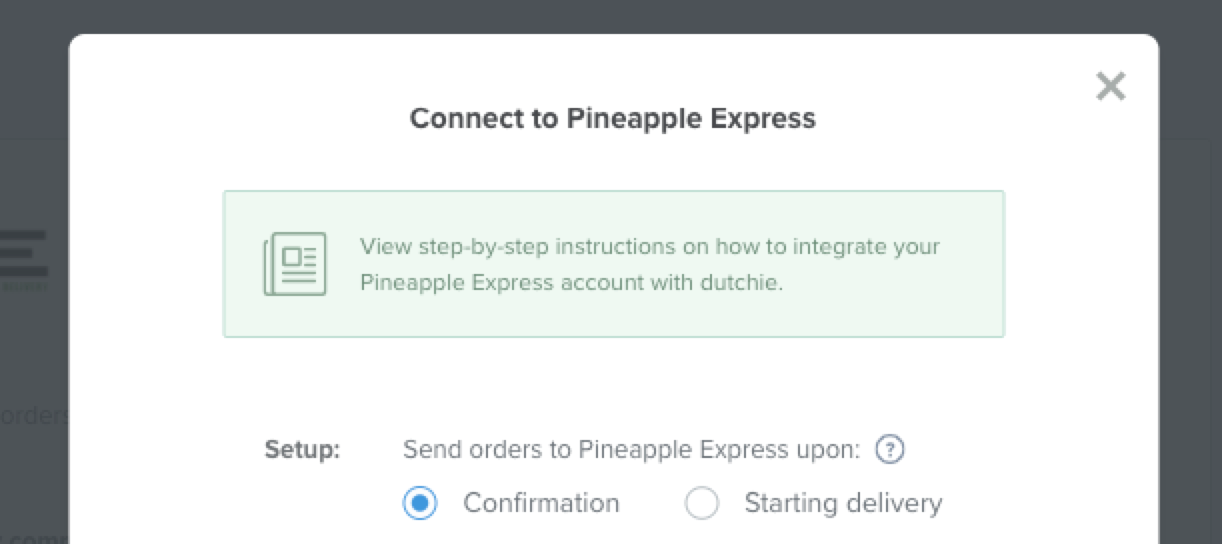Select the Confirmation radio button

pyautogui.click(x=420, y=503)
